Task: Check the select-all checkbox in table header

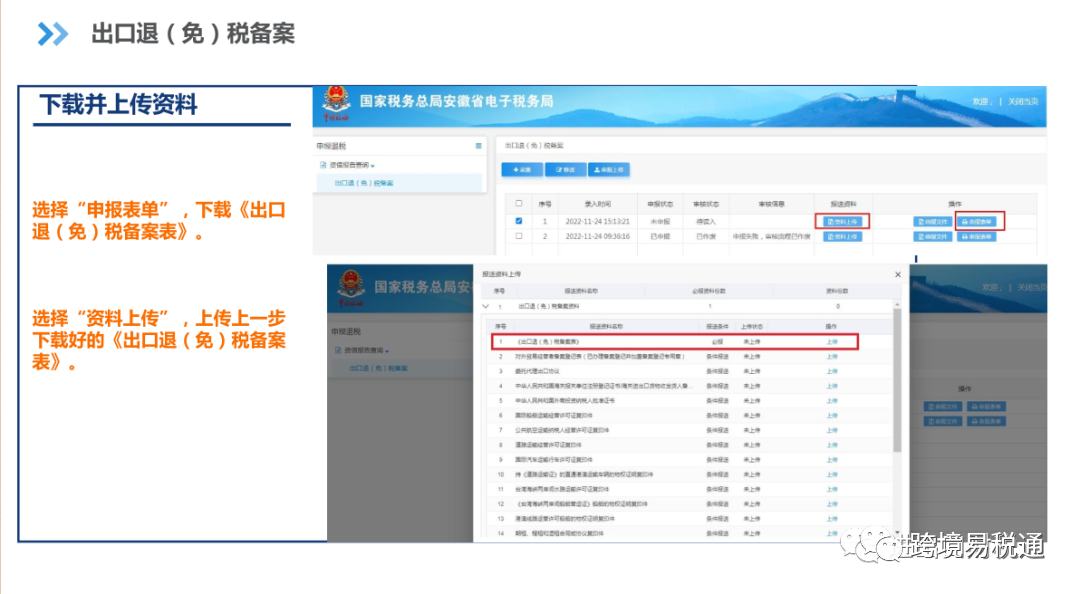Action: click(x=517, y=202)
